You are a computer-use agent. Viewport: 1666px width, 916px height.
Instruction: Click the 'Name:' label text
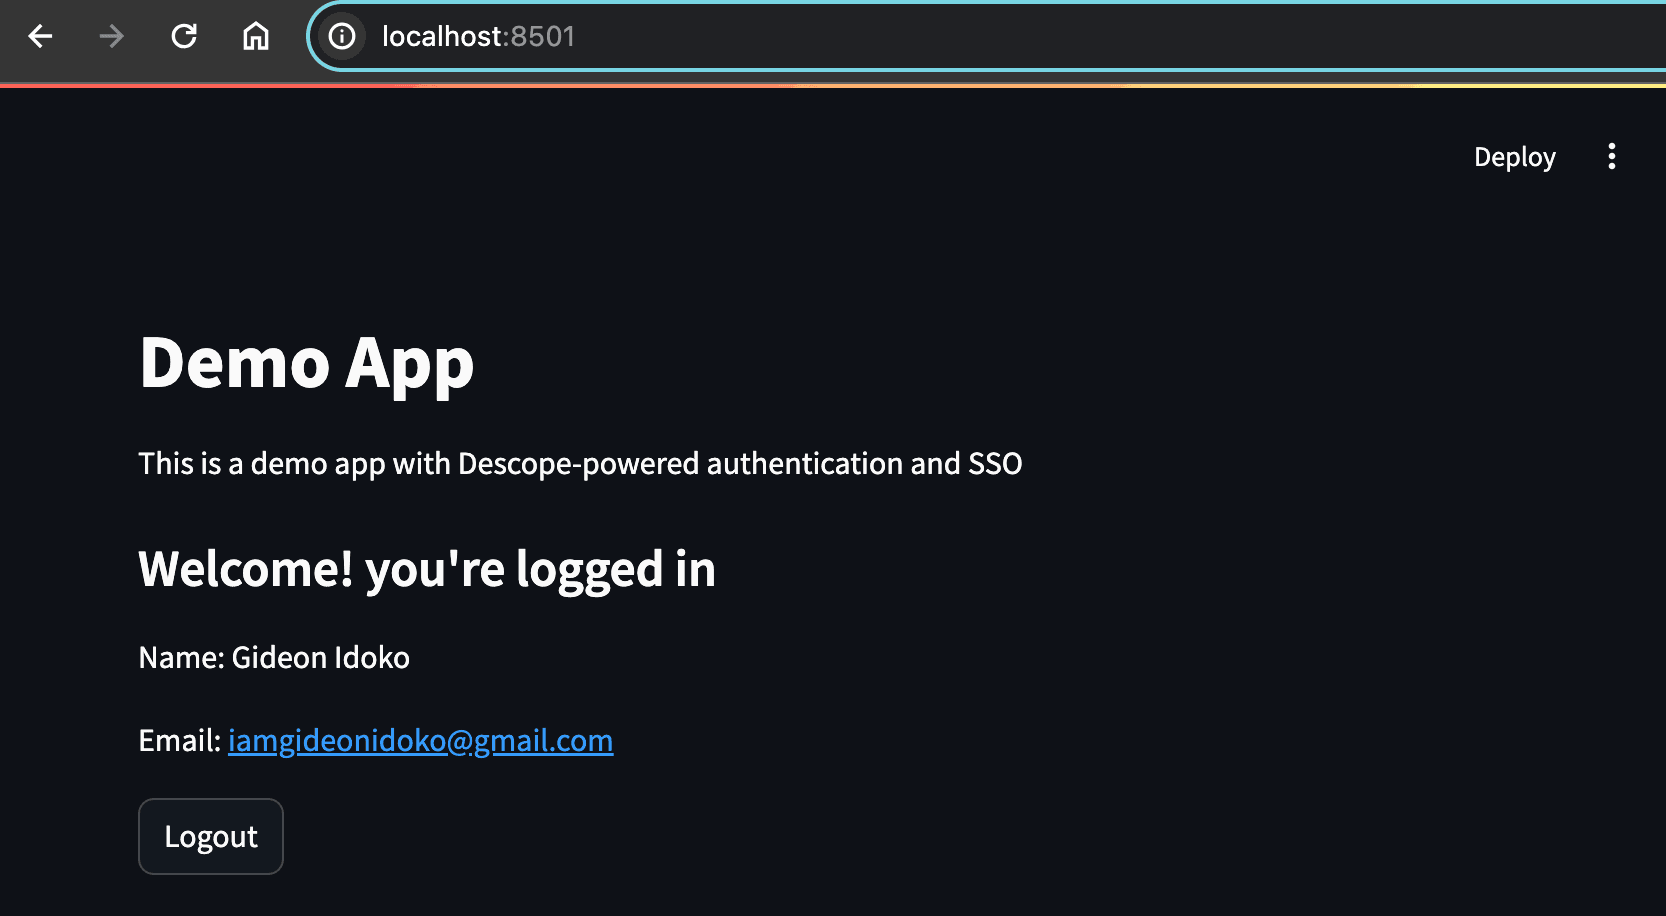coord(181,658)
